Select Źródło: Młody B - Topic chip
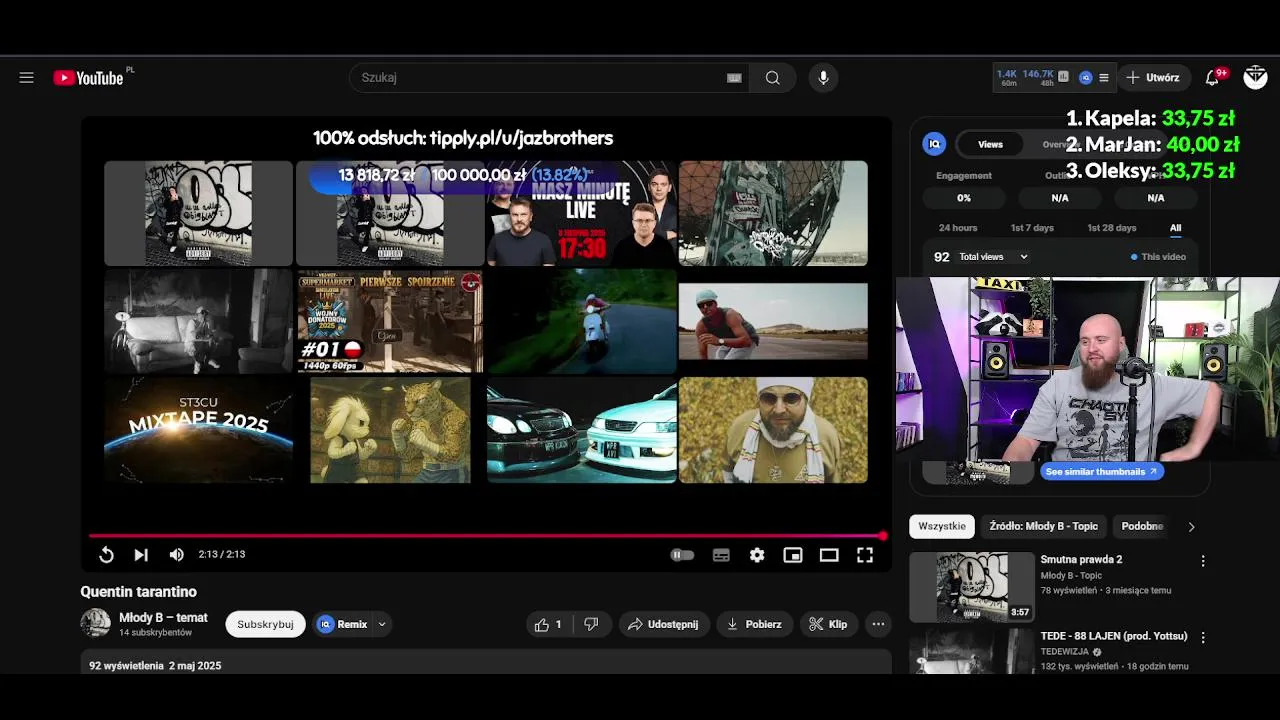The width and height of the screenshot is (1280, 720). [x=1043, y=526]
